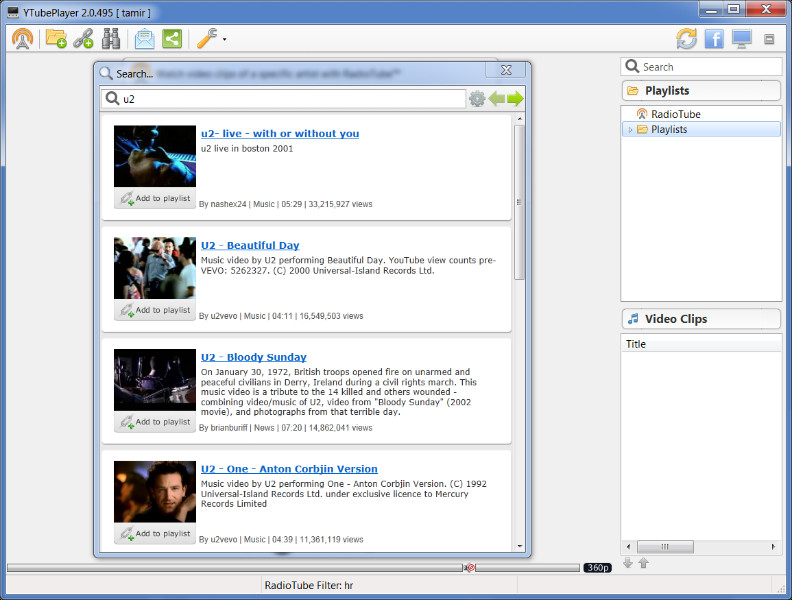The height and width of the screenshot is (600, 792).
Task: Select the Playlists folder tree item
Action: coord(701,129)
